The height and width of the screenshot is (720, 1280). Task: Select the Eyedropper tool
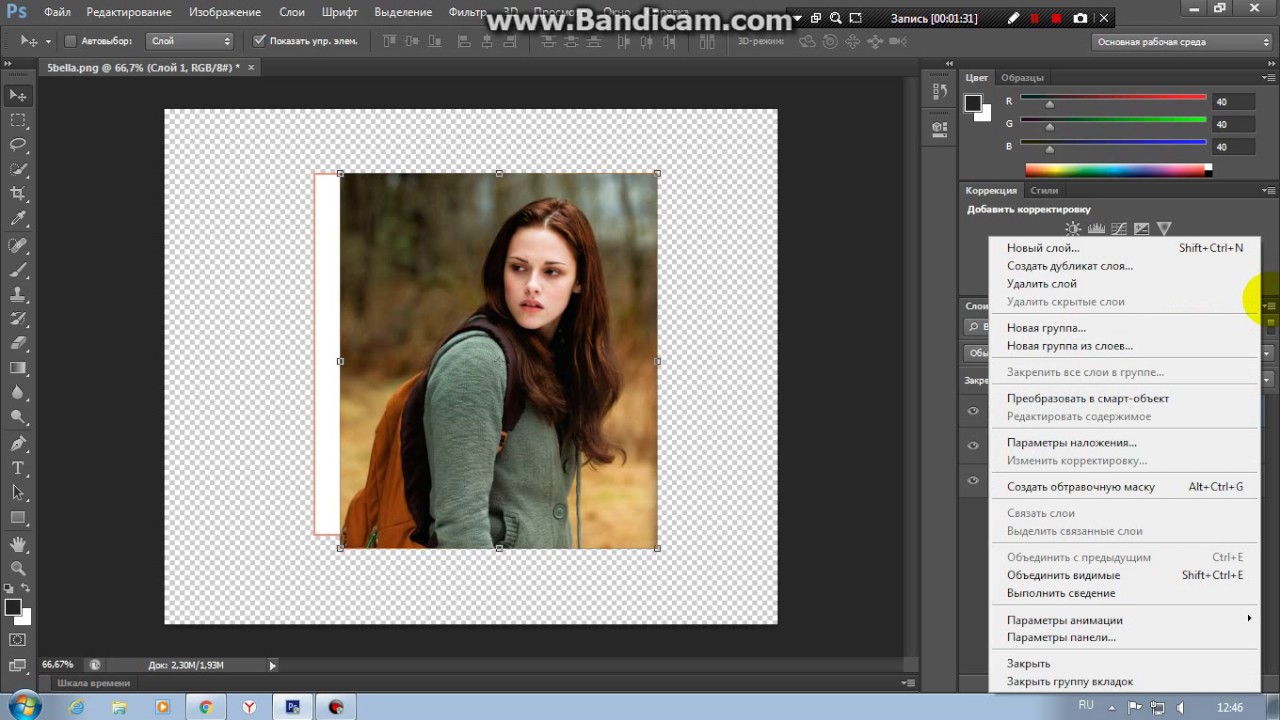pos(18,219)
